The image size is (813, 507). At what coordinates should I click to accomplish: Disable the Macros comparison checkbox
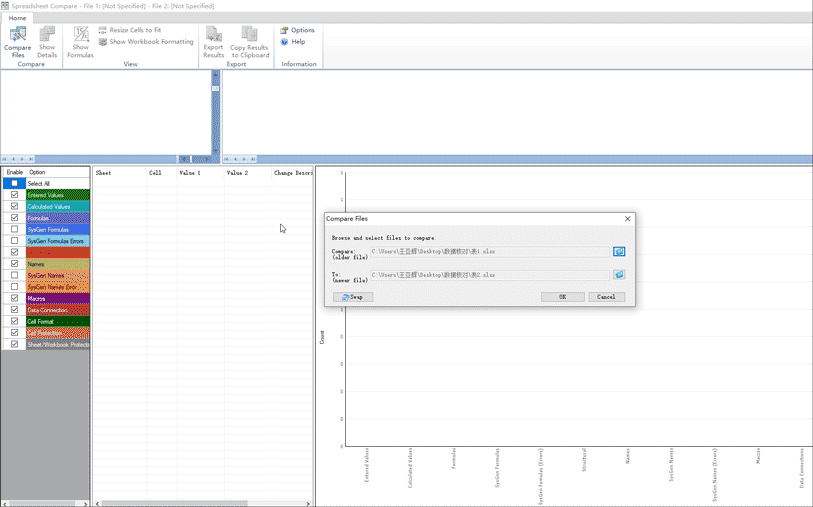(x=14, y=298)
